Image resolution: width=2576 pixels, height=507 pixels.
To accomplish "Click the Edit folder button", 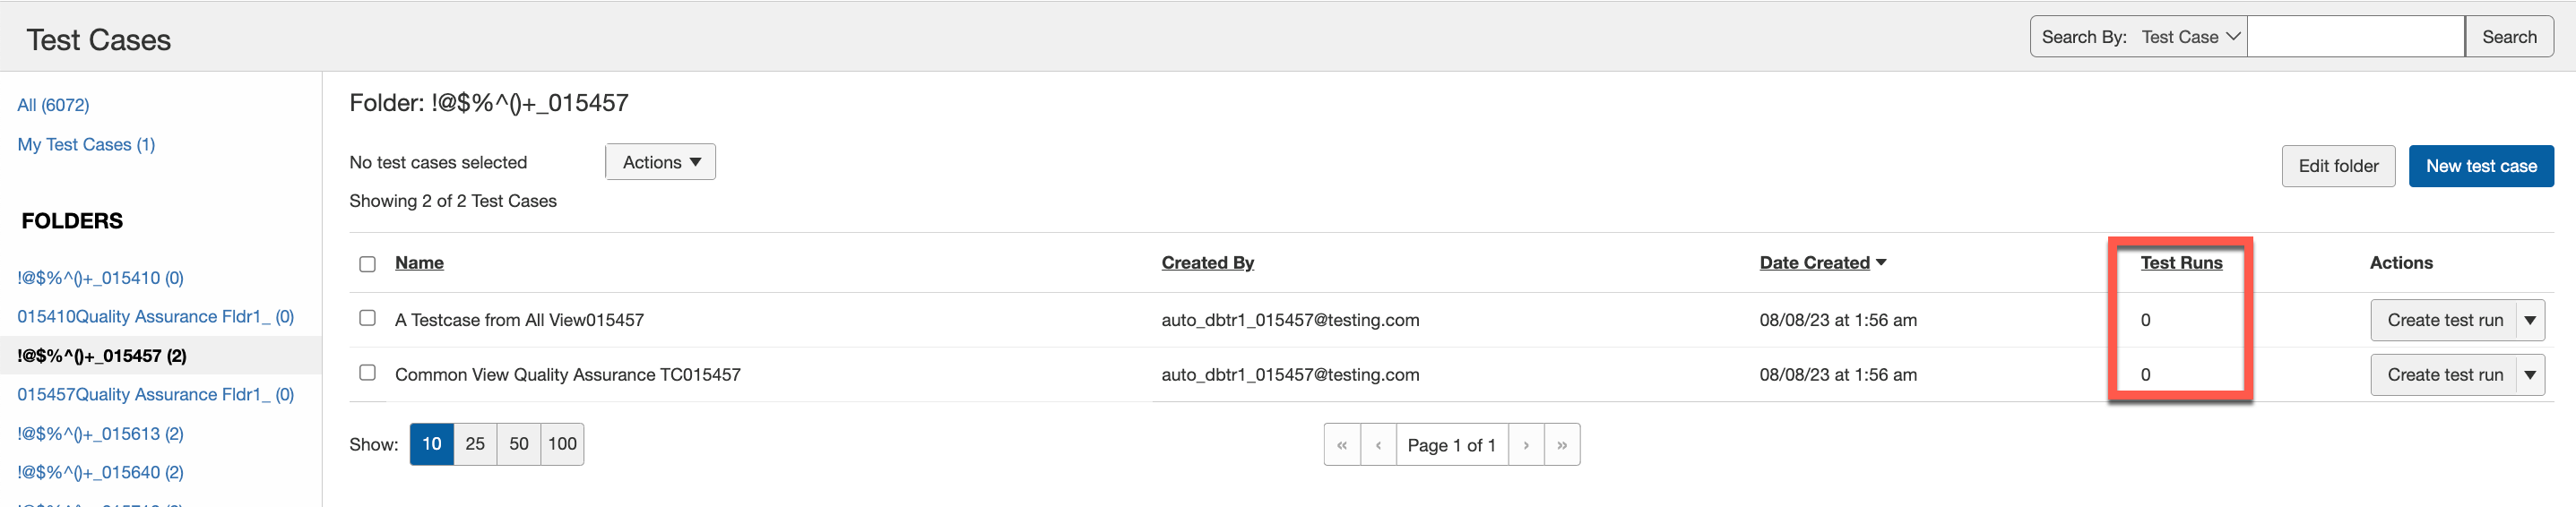I will [x=2337, y=166].
